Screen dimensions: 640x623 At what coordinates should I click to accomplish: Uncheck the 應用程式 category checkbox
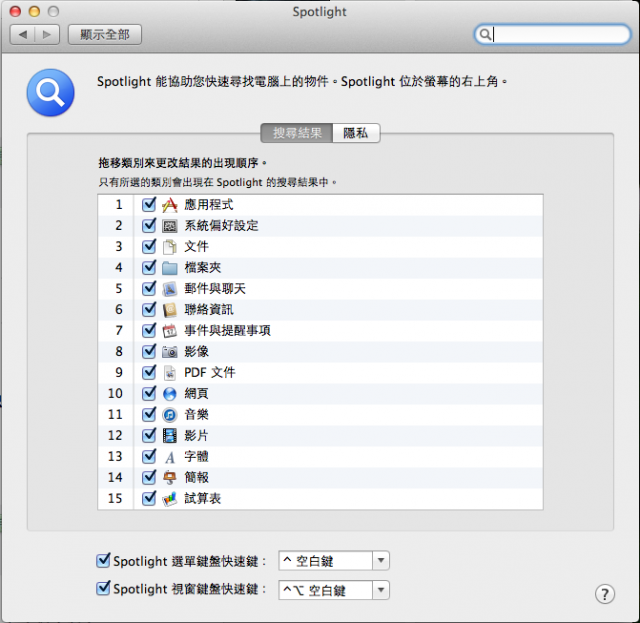coord(149,204)
